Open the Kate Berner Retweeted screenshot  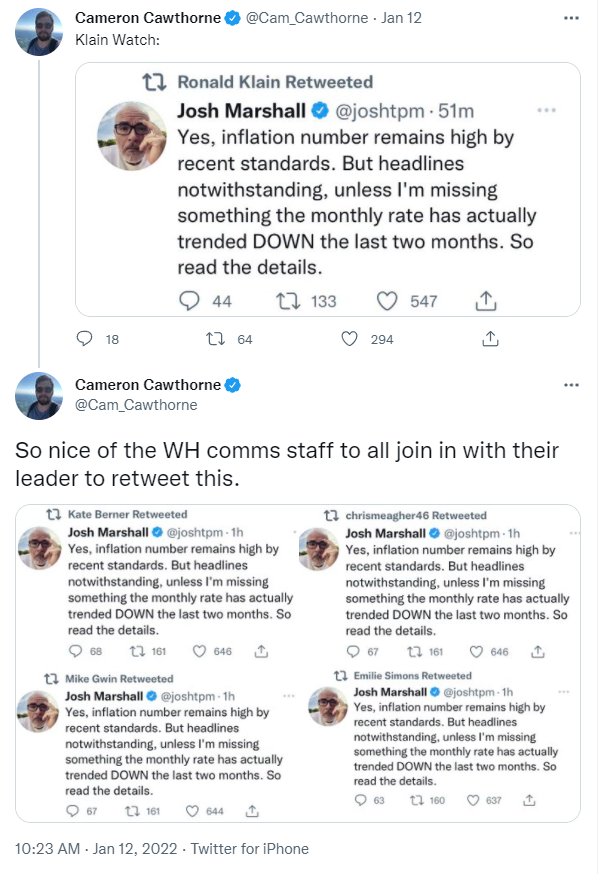[x=157, y=584]
